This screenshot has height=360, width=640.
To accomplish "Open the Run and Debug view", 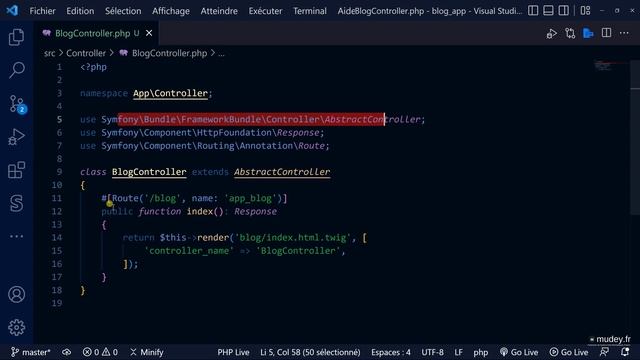I will coord(16,137).
